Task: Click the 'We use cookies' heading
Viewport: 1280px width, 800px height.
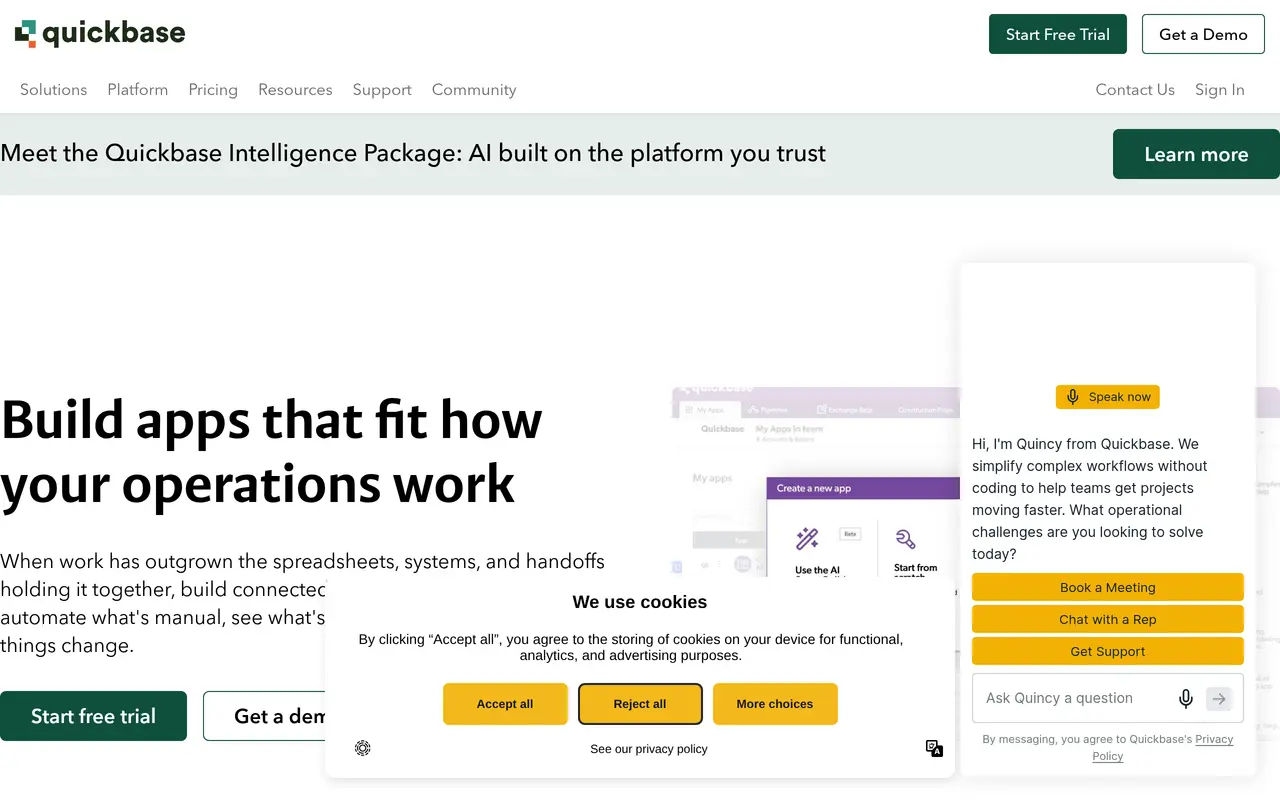Action: click(640, 602)
